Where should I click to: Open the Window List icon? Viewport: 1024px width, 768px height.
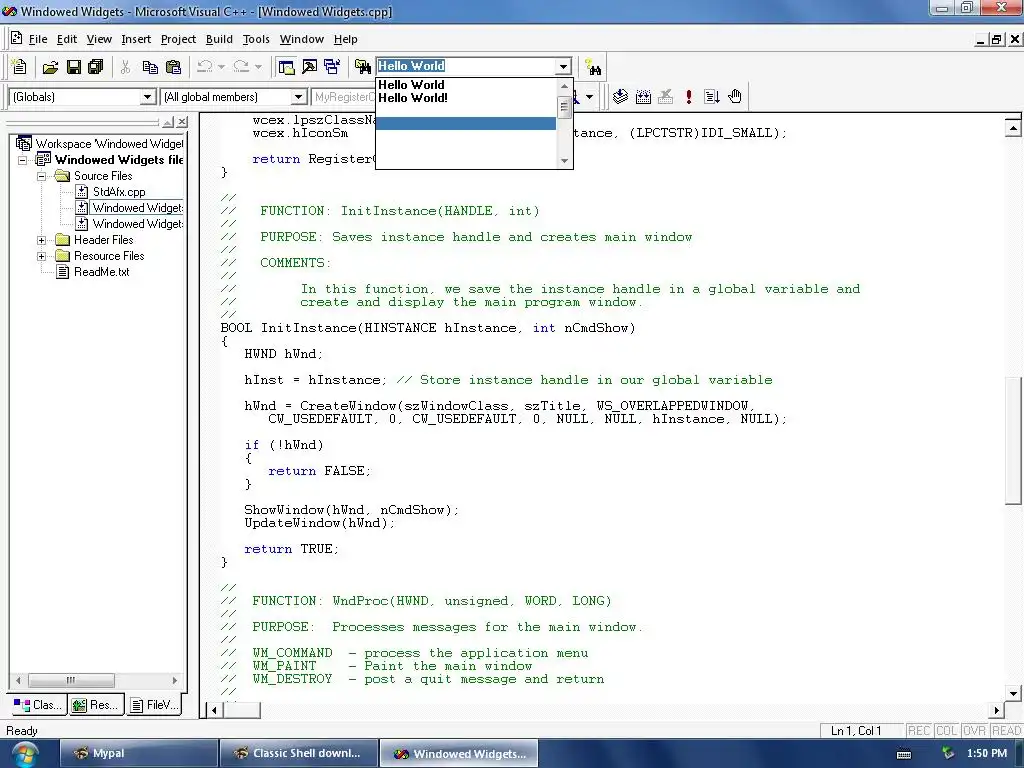coord(332,67)
